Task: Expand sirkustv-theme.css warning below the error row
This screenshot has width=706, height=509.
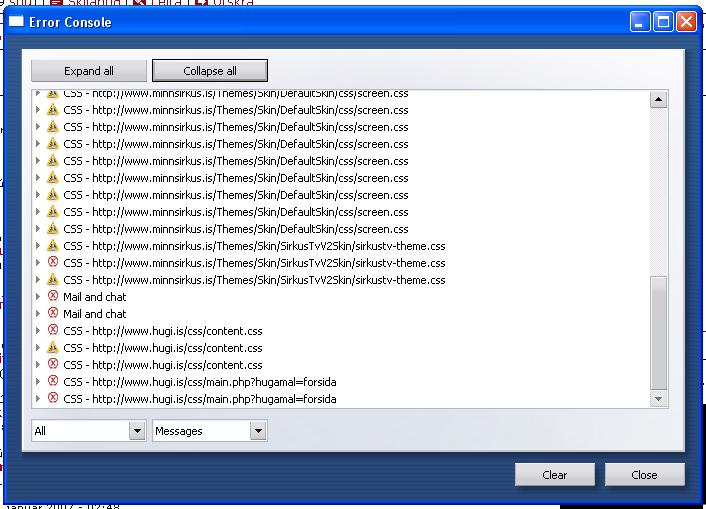Action: [38, 280]
